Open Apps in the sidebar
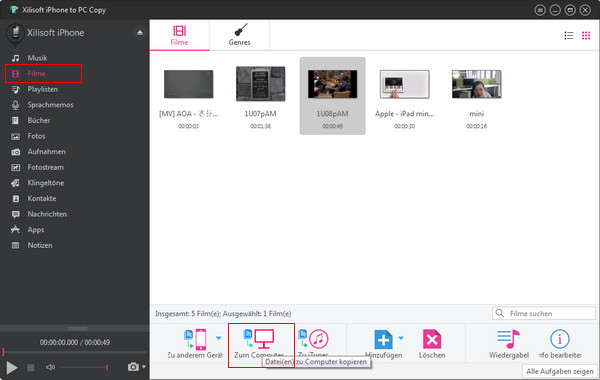 (36, 230)
